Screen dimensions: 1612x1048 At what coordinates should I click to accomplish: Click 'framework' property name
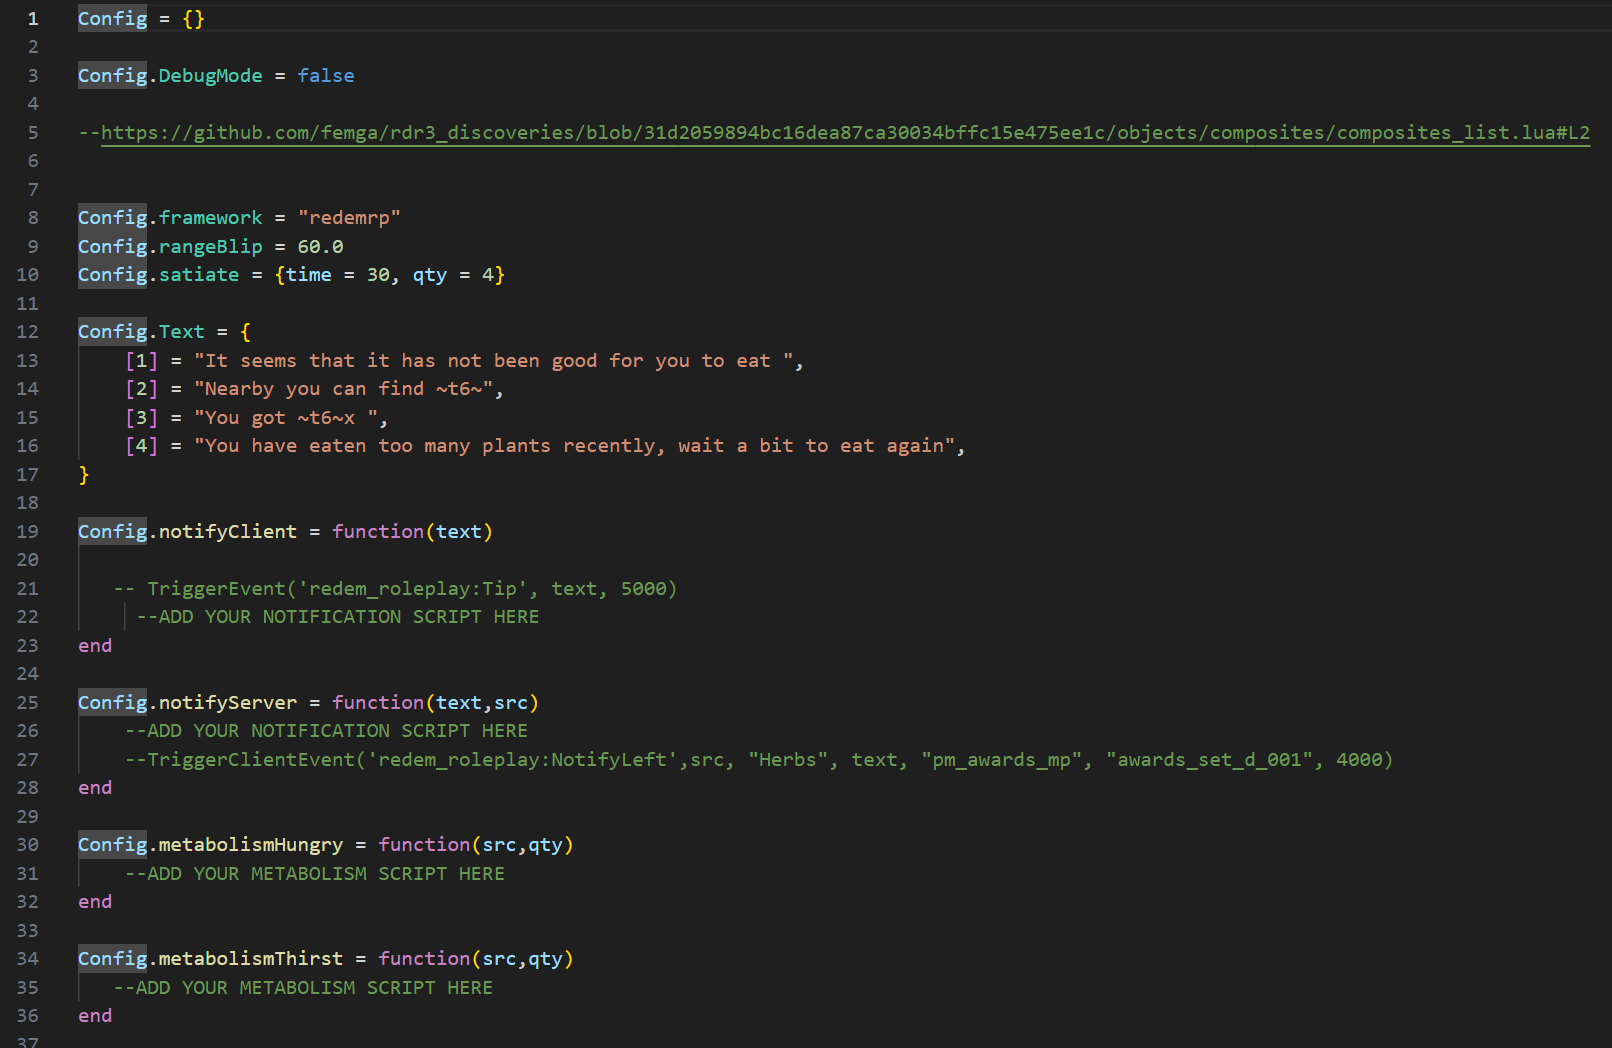coord(210,218)
